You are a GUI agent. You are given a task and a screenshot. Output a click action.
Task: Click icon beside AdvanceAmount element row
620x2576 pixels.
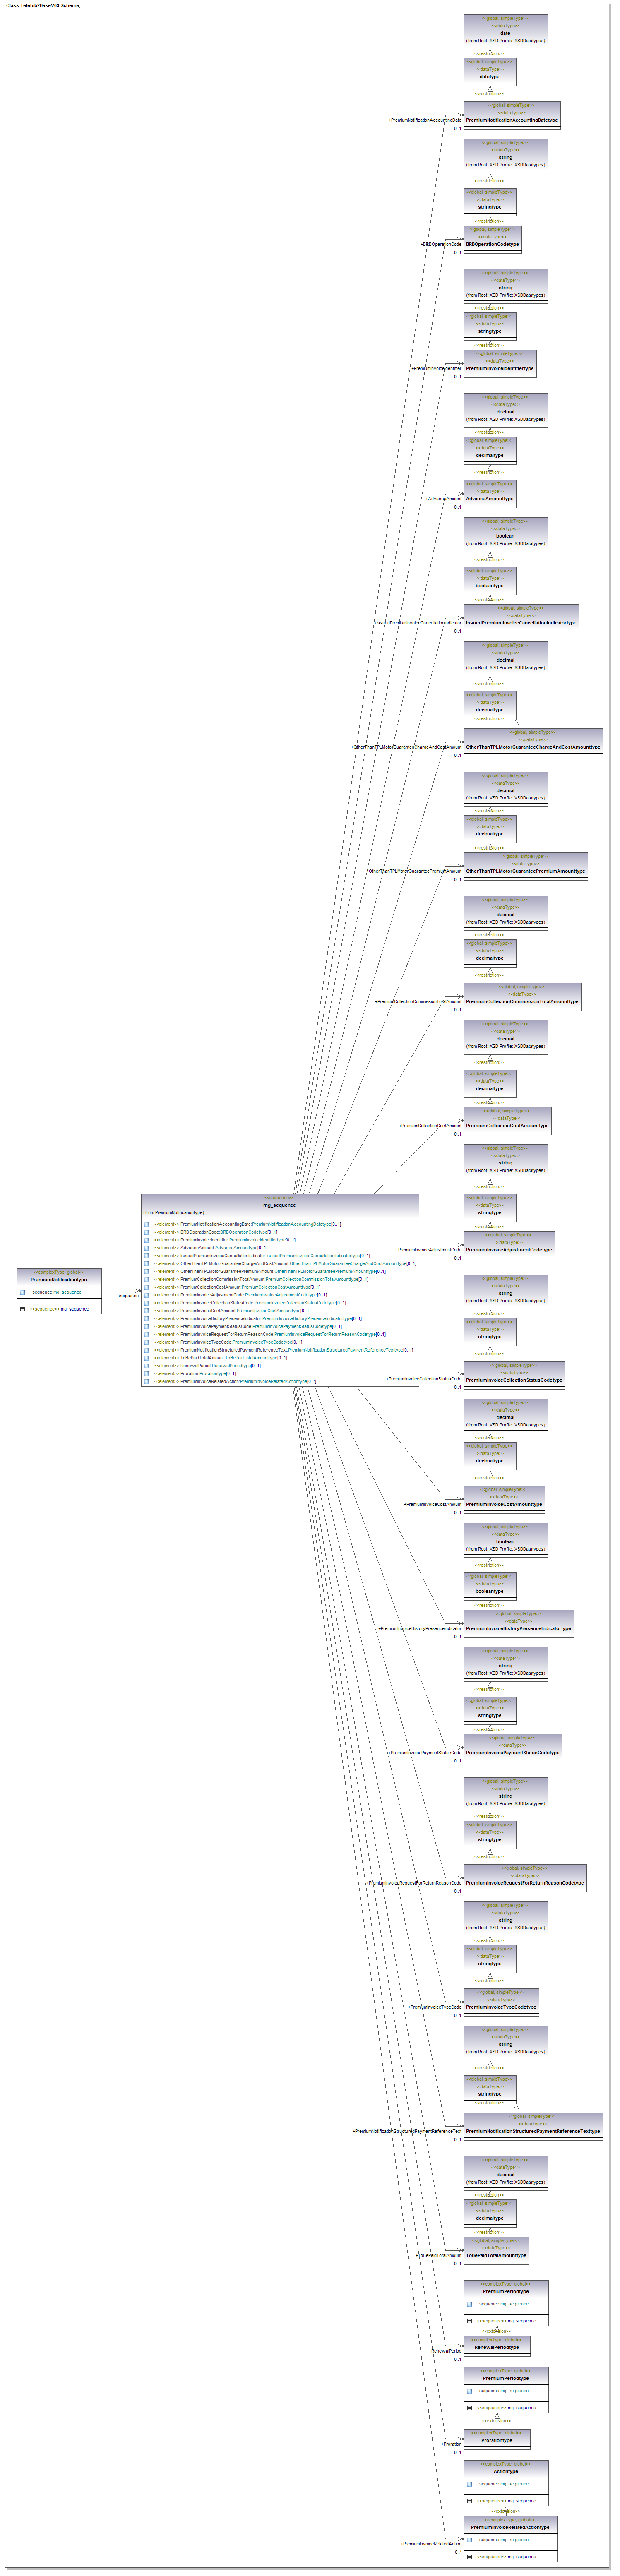pyautogui.click(x=147, y=1248)
